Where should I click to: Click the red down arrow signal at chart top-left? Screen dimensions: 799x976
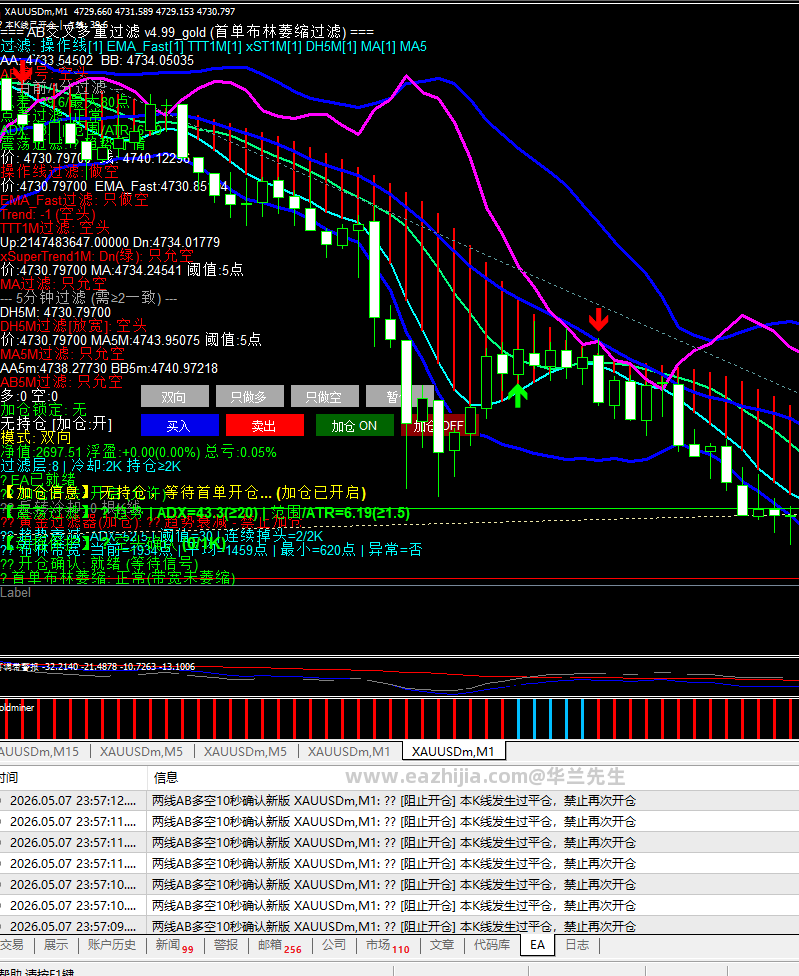click(23, 72)
